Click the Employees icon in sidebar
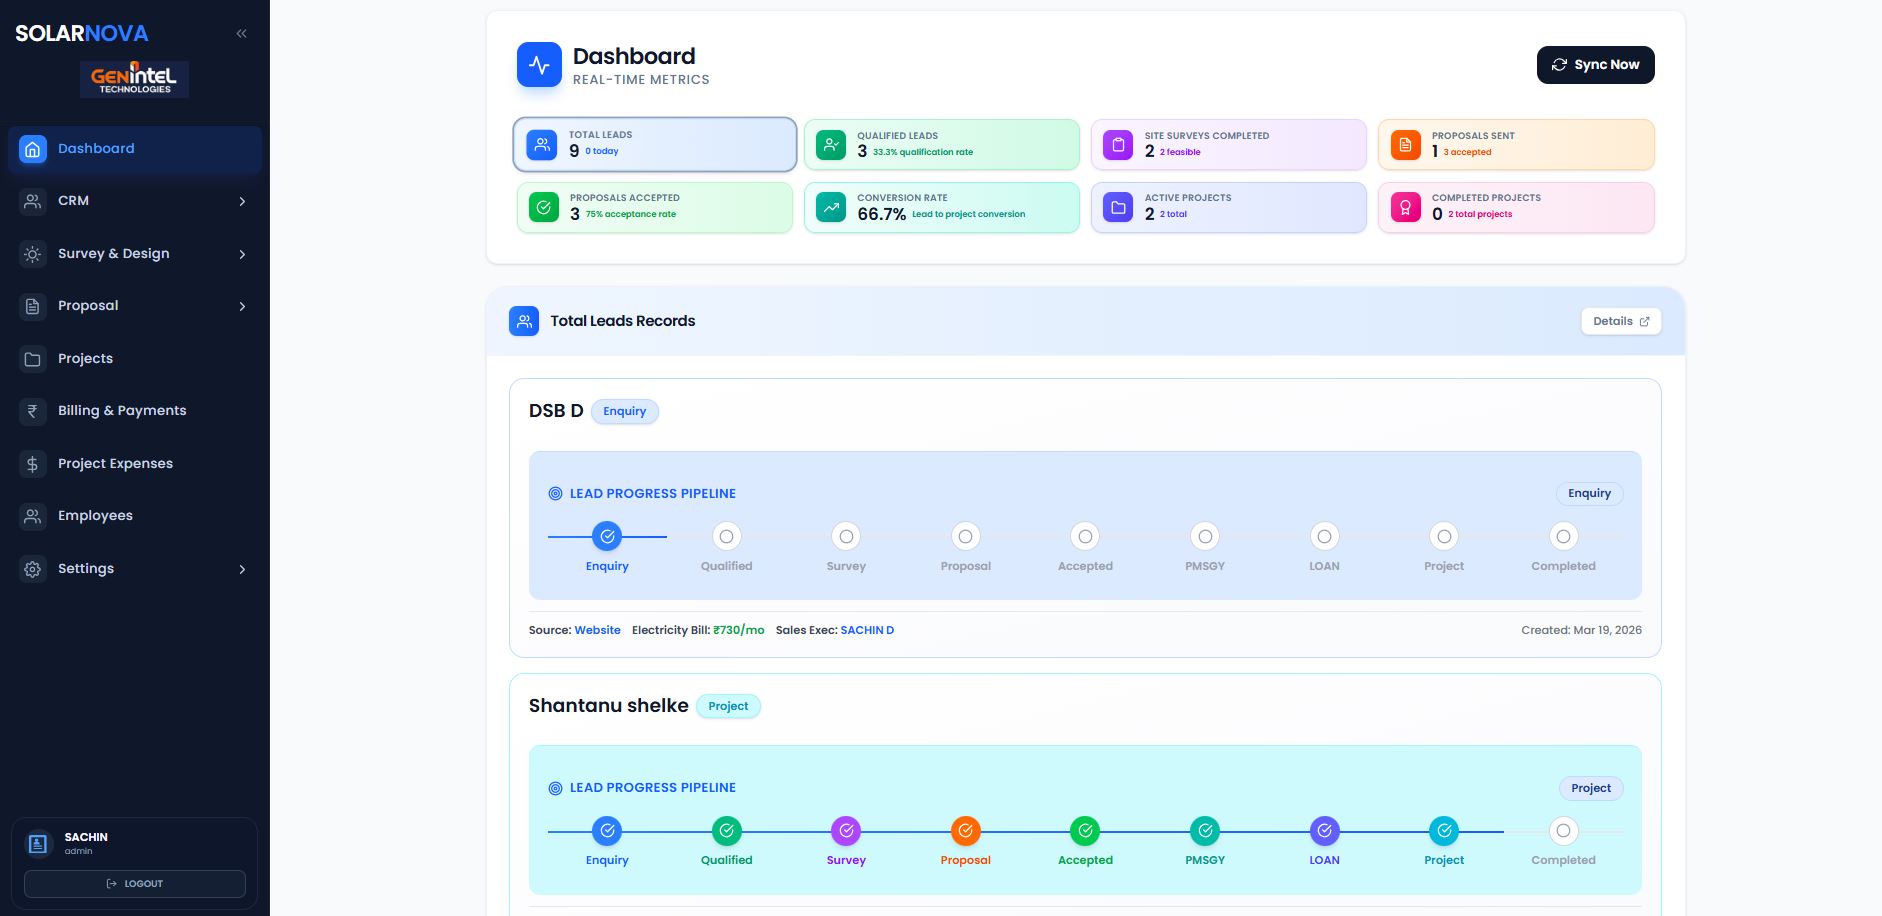The height and width of the screenshot is (916, 1882). coord(33,516)
